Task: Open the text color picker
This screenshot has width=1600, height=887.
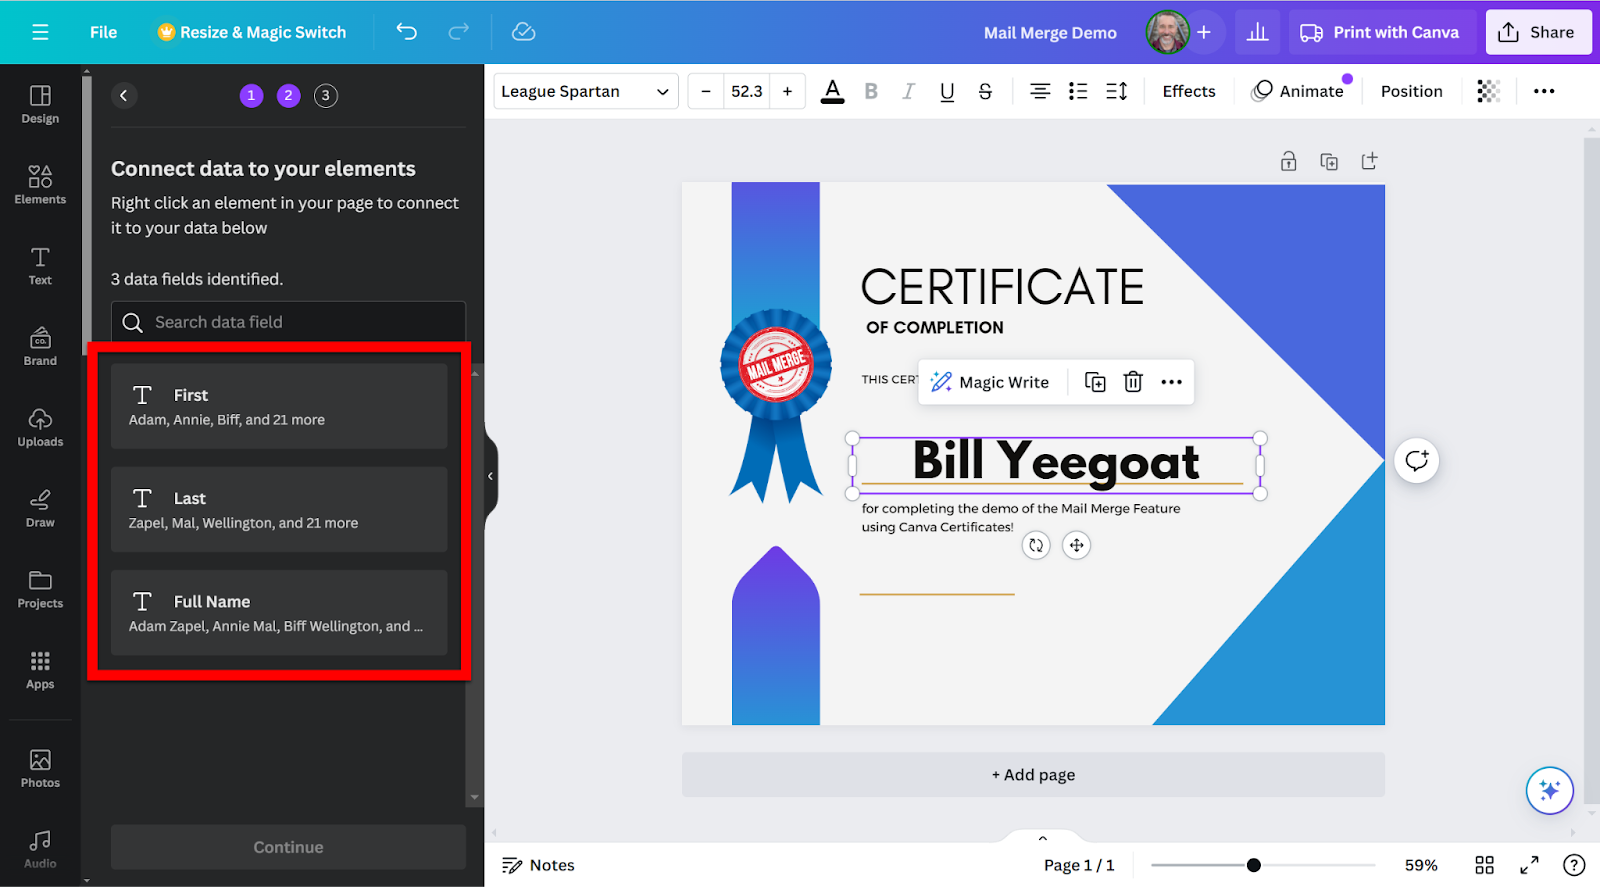Action: point(832,91)
